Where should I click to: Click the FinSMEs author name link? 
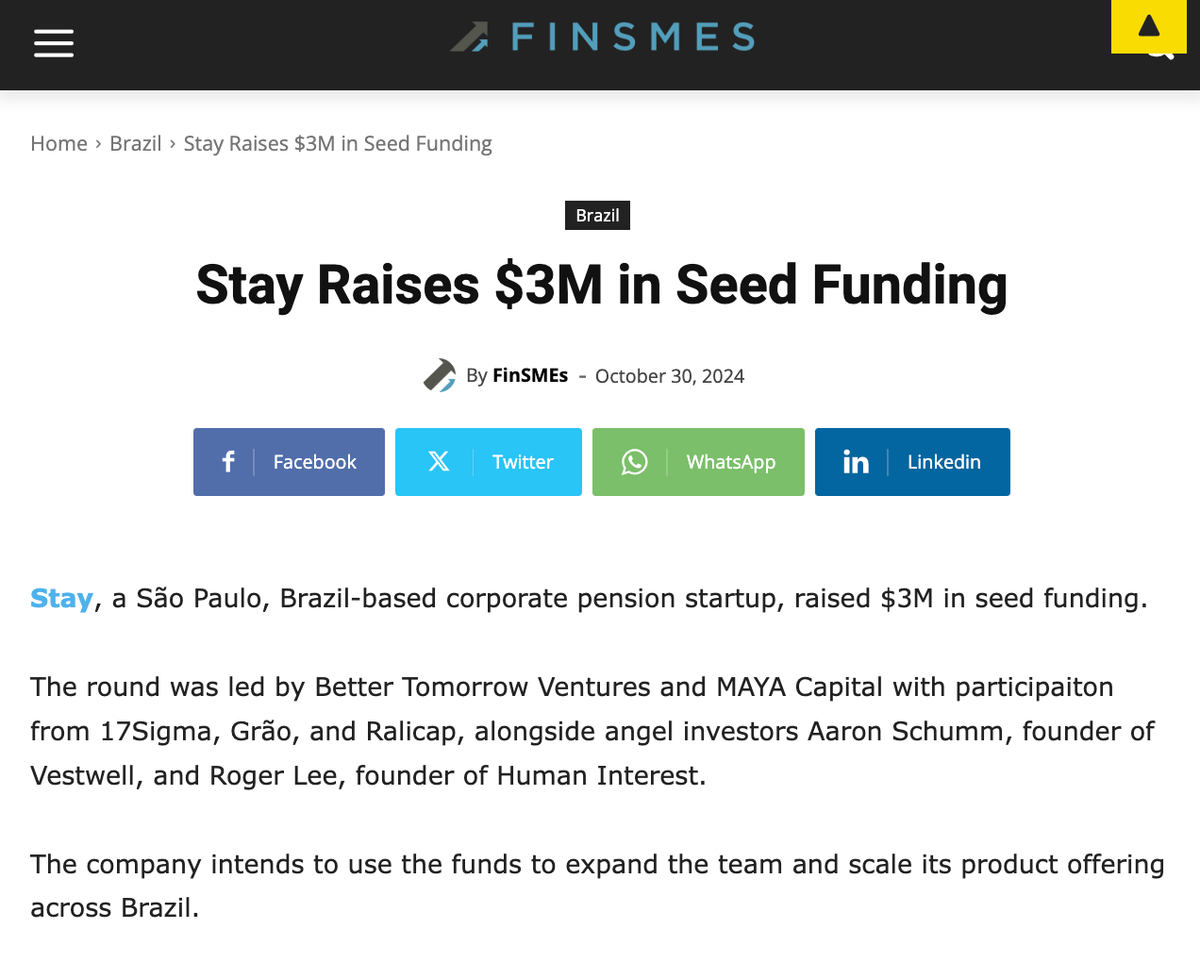click(529, 375)
